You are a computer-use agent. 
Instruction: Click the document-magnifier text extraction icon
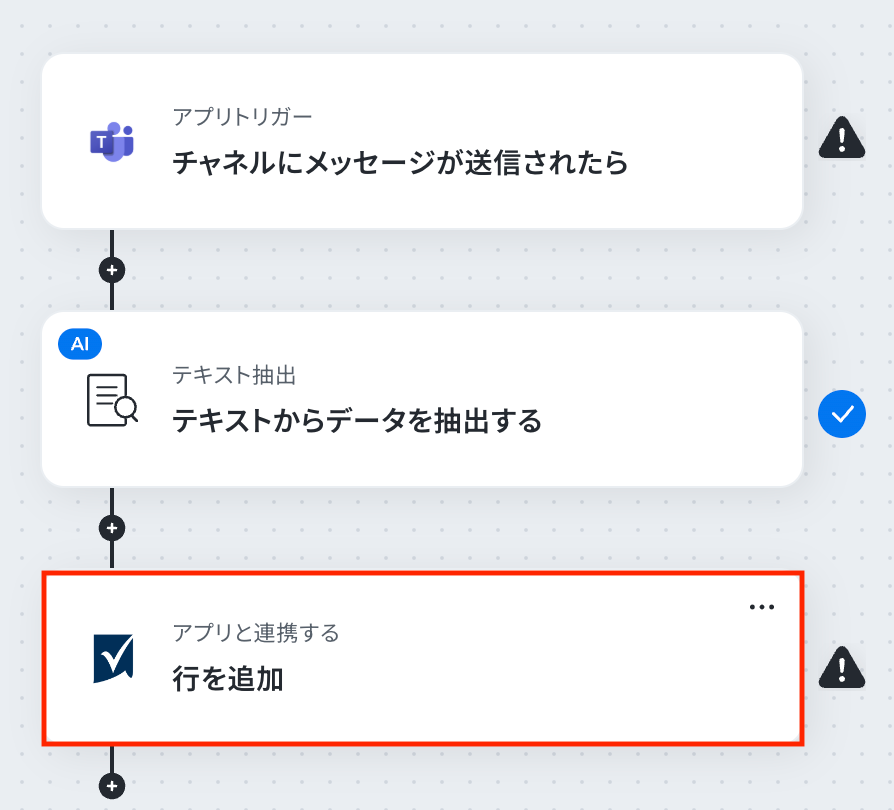click(x=112, y=400)
